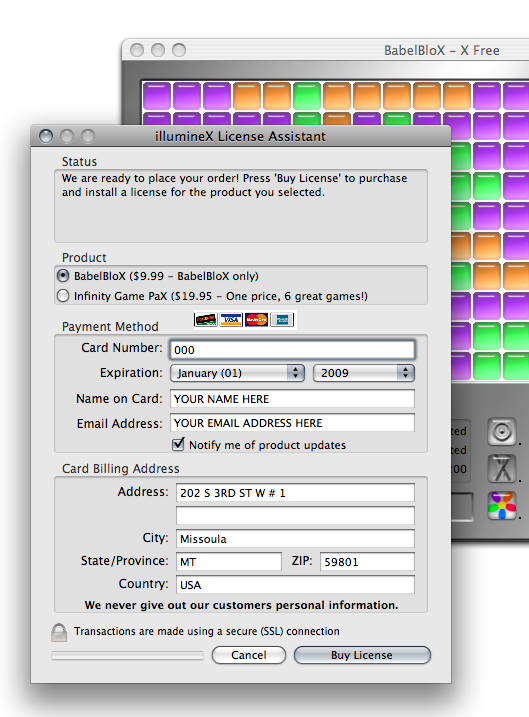
Task: Open the expiration year dropdown showing 2009
Action: 363,373
